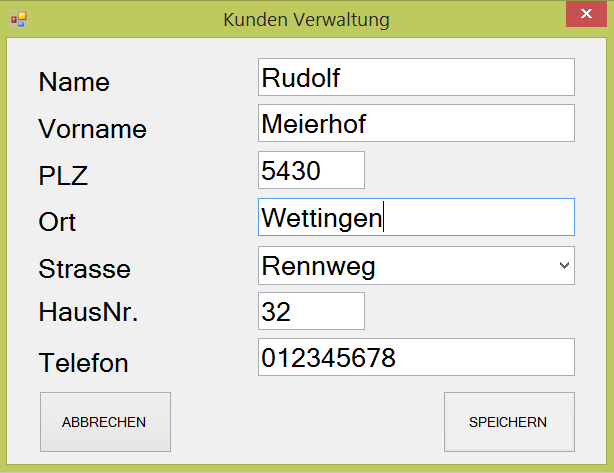Click the PLZ label

[63, 176]
